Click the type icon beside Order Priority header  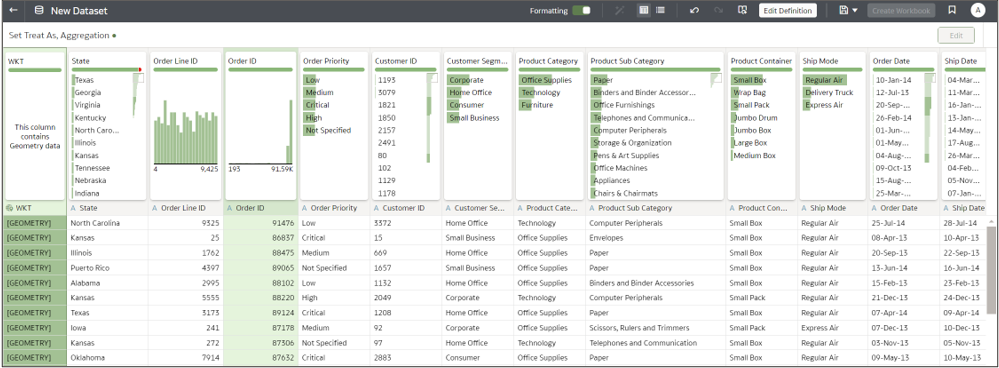(x=305, y=208)
